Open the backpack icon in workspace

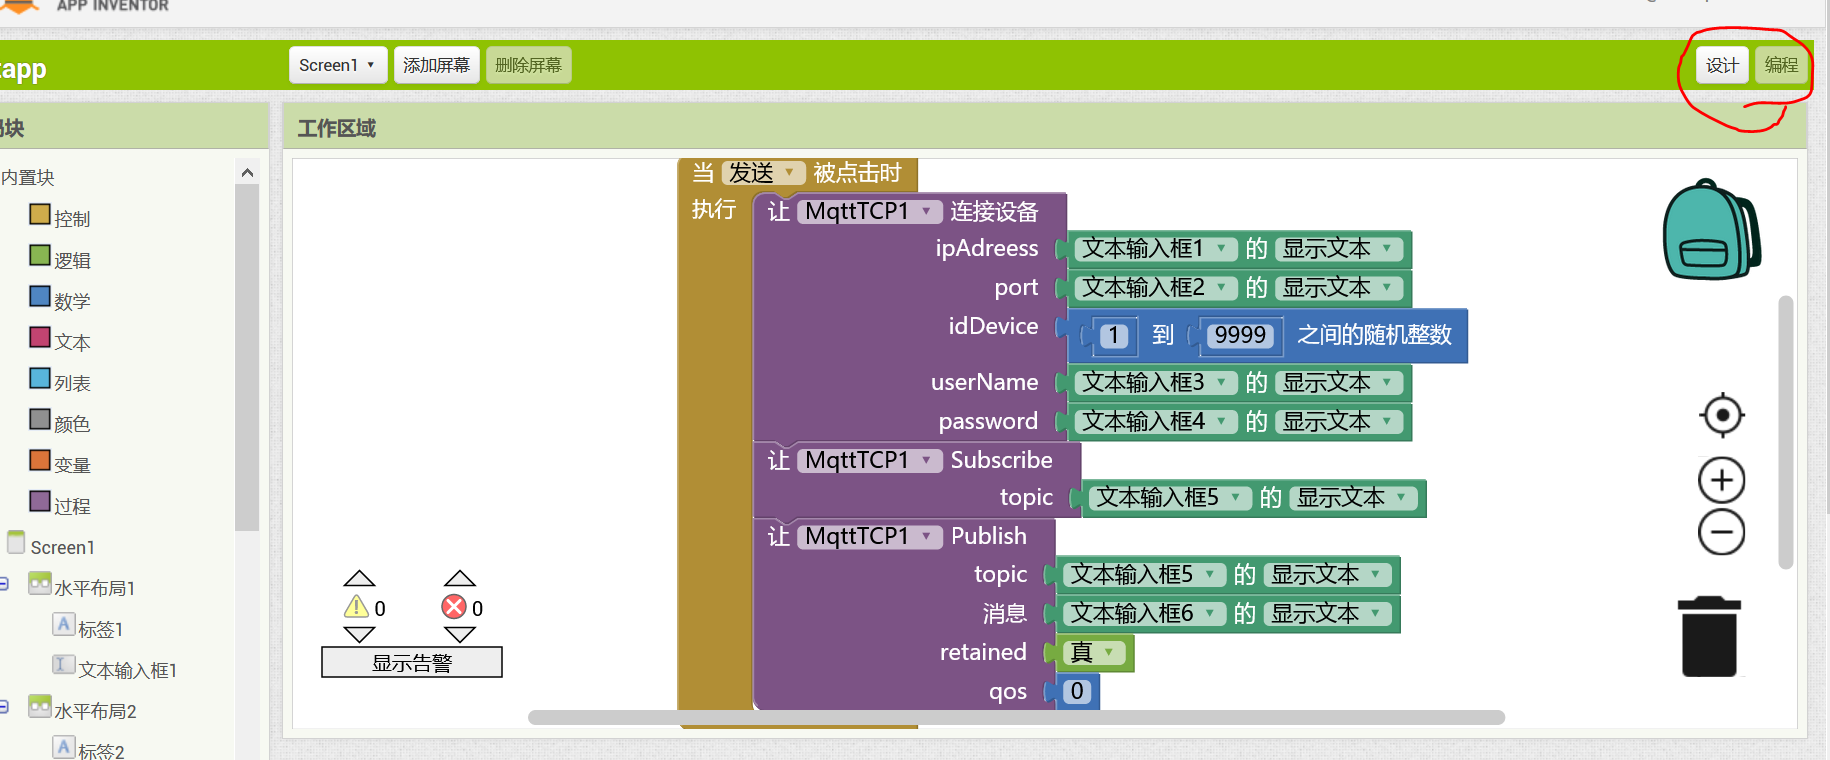pyautogui.click(x=1711, y=230)
